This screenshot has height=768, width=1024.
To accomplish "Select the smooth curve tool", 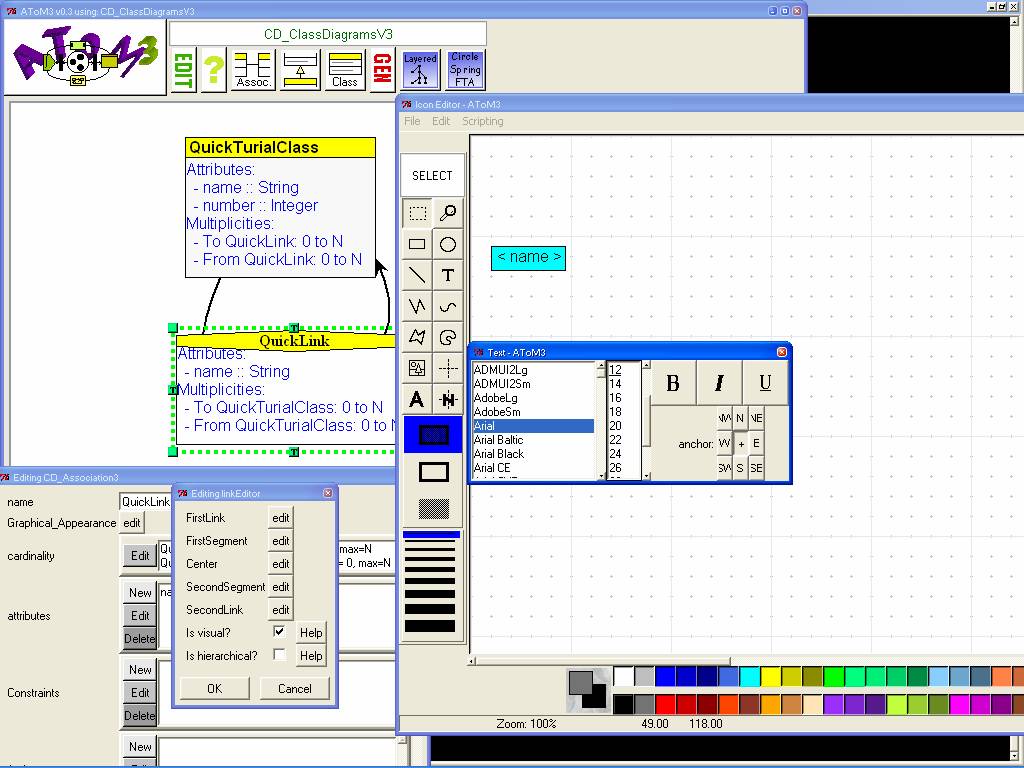I will coord(447,306).
